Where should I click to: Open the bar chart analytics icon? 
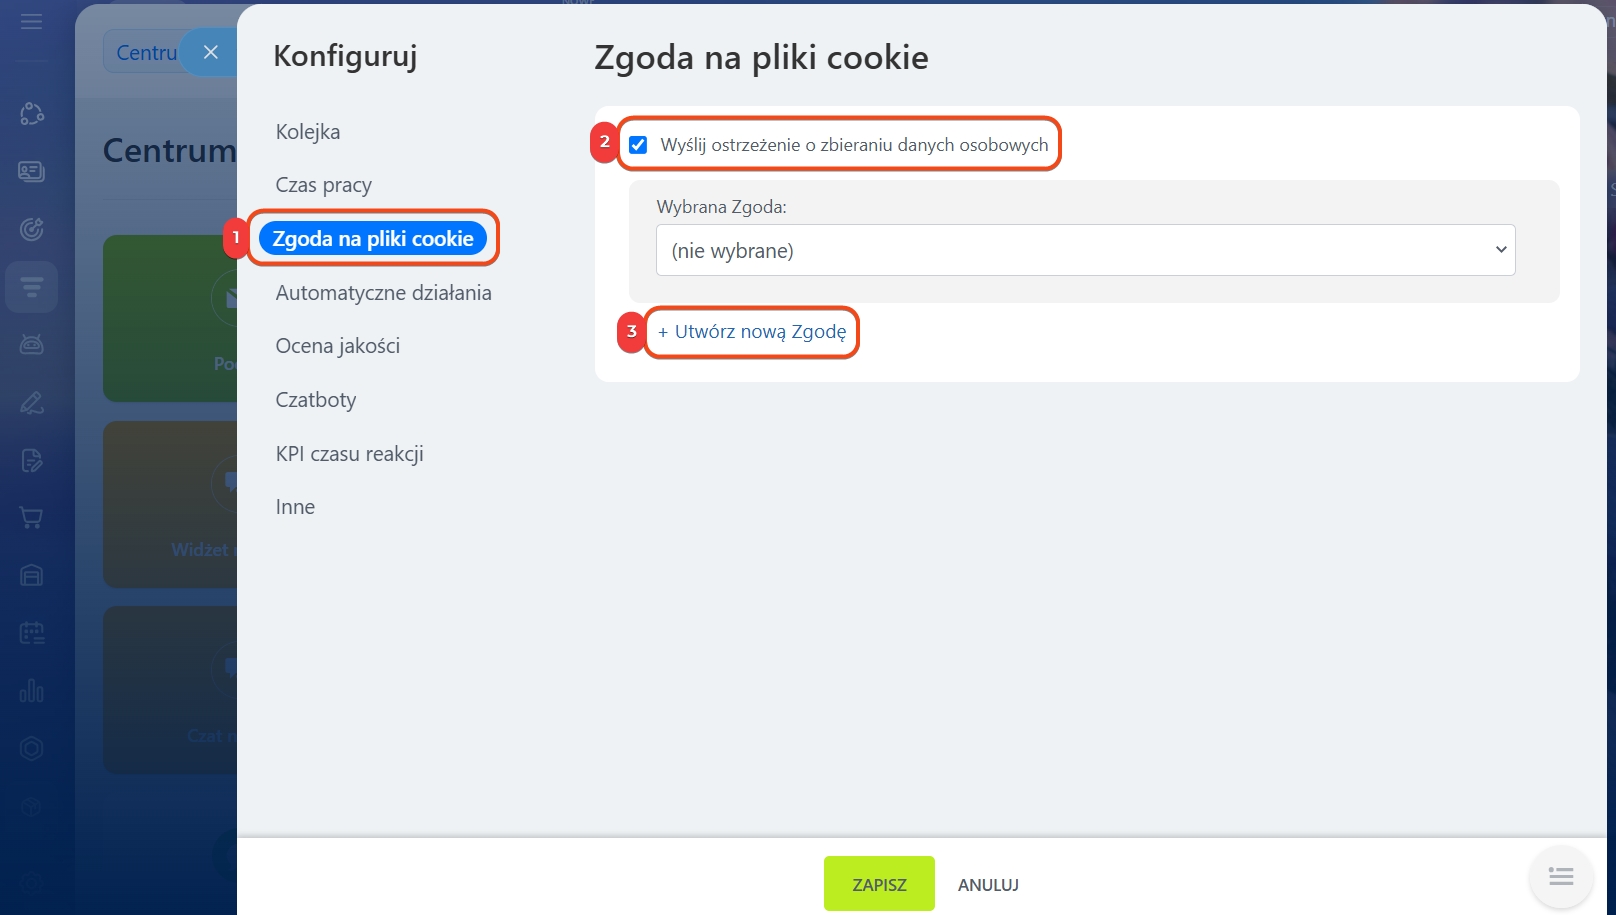32,691
